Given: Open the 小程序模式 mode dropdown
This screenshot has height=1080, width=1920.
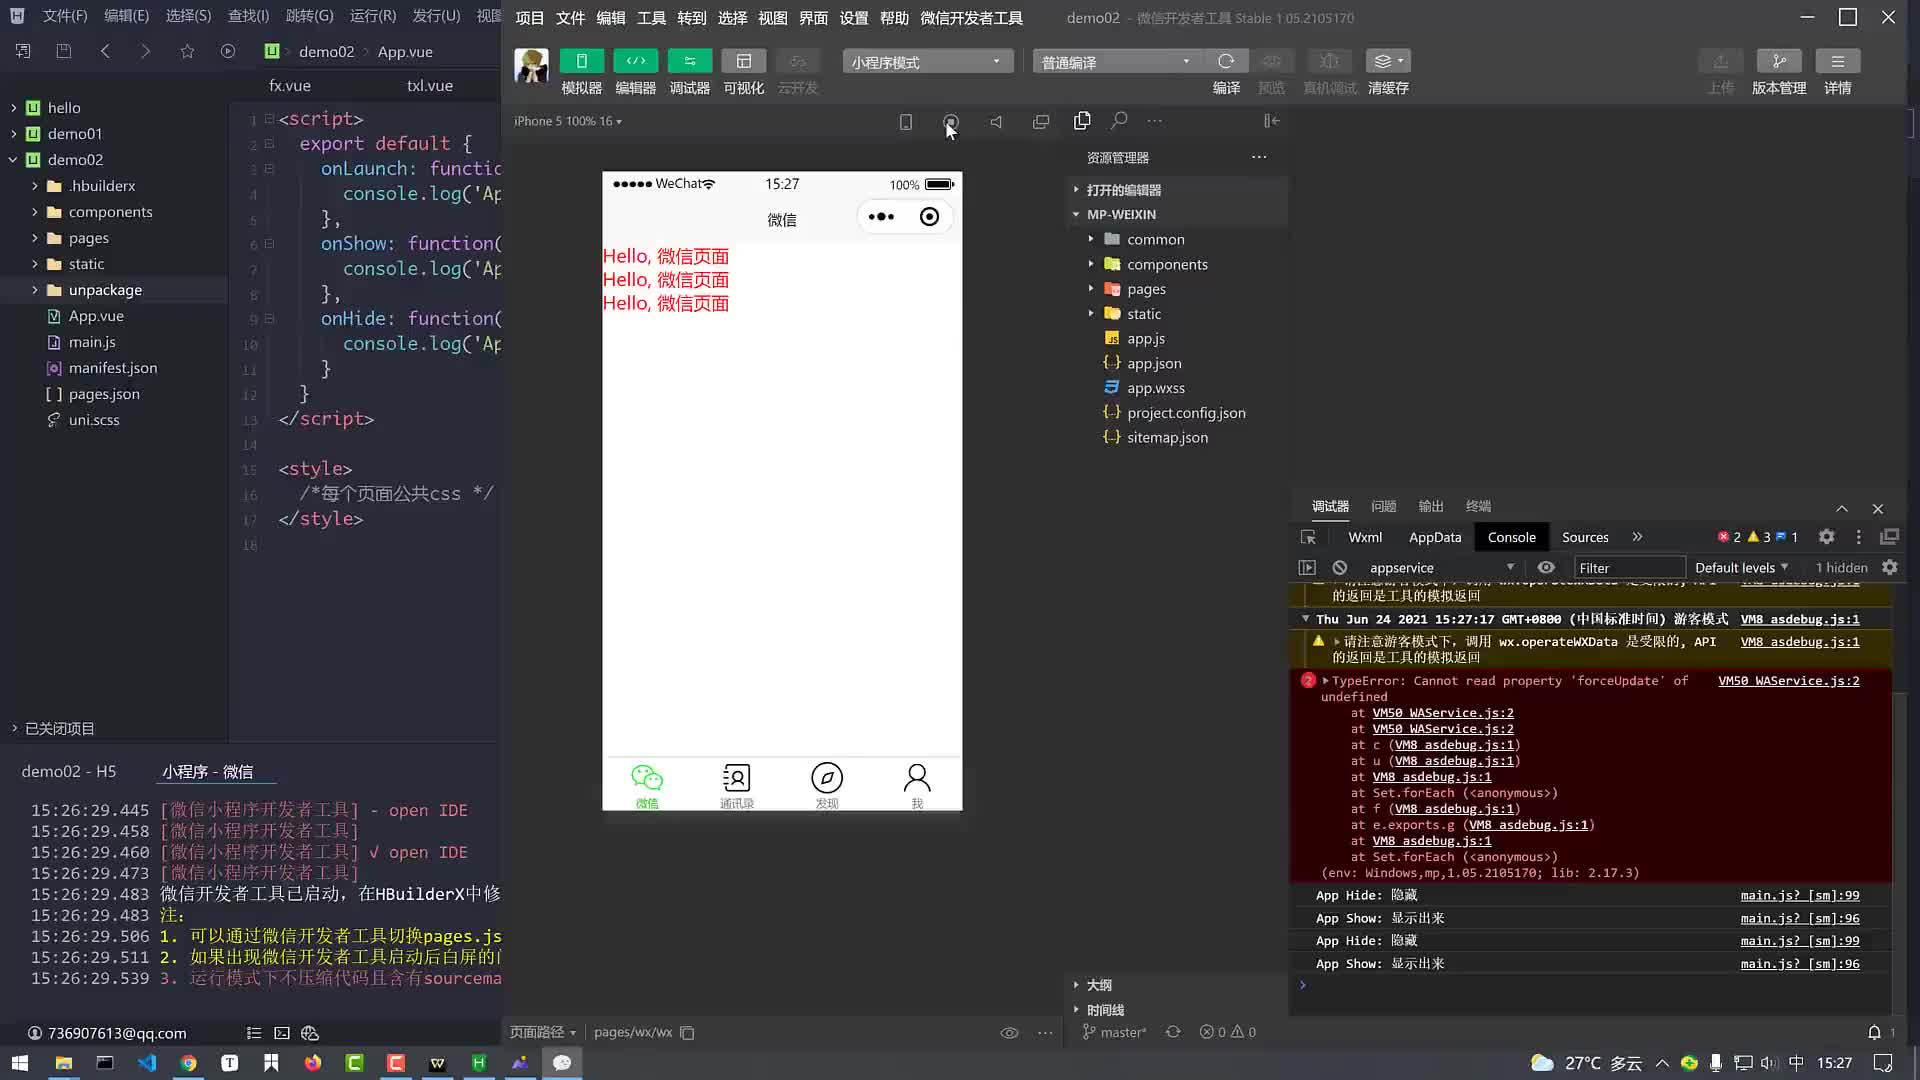Looking at the screenshot, I should click(927, 62).
